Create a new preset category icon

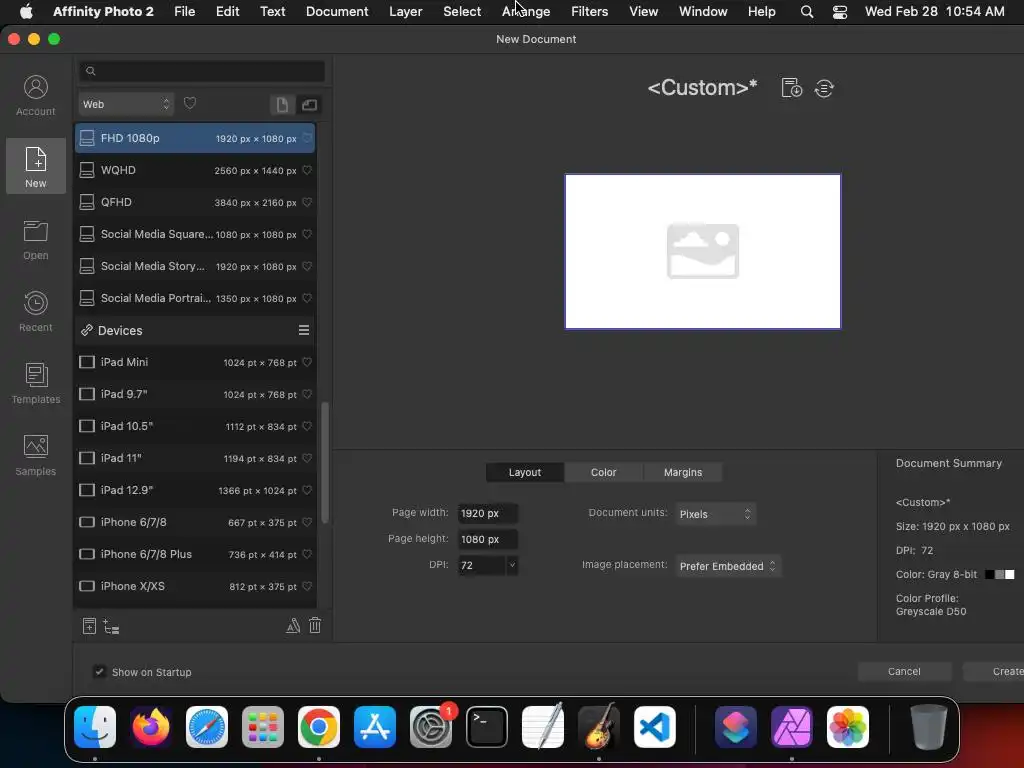[111, 627]
